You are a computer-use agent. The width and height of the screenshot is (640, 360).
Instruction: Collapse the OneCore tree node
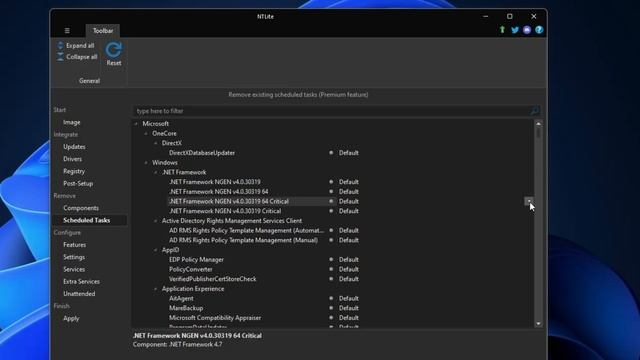coord(146,133)
